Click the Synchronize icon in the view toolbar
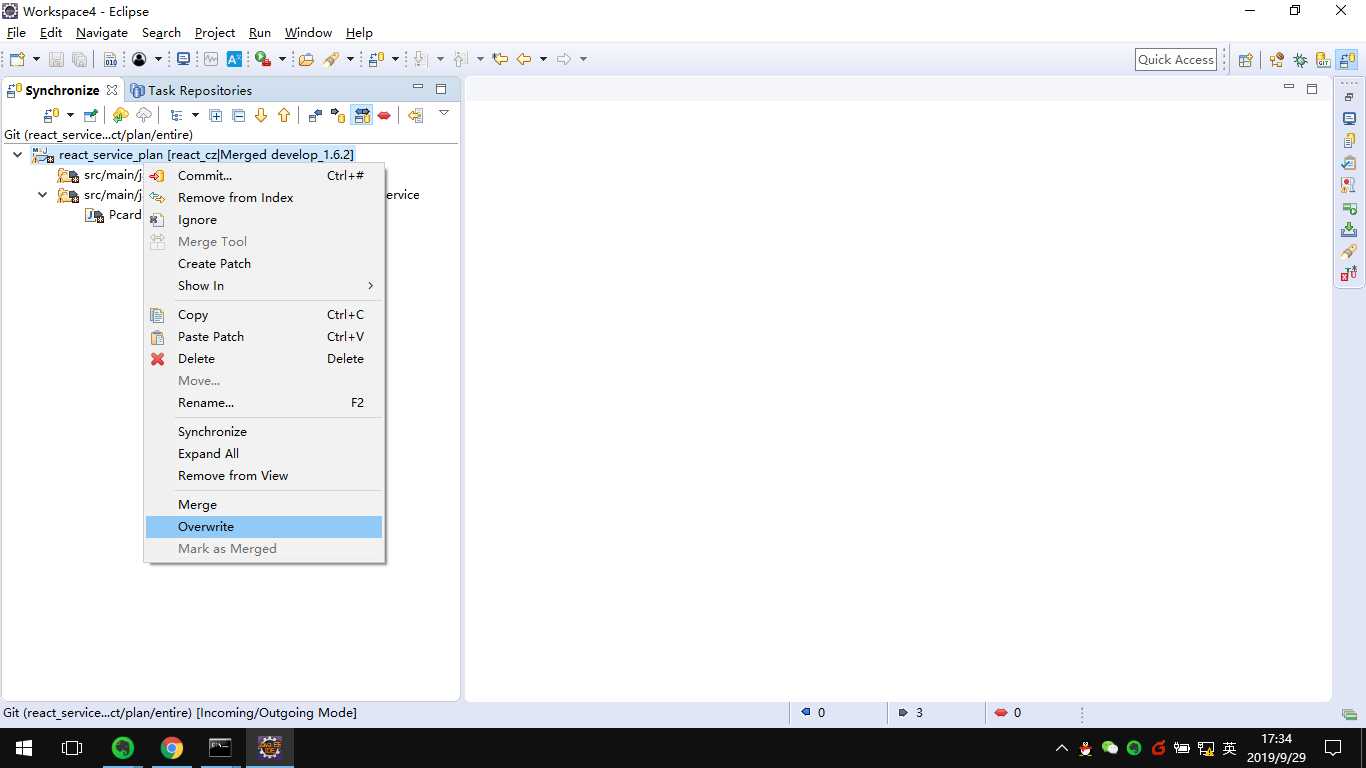 51,115
